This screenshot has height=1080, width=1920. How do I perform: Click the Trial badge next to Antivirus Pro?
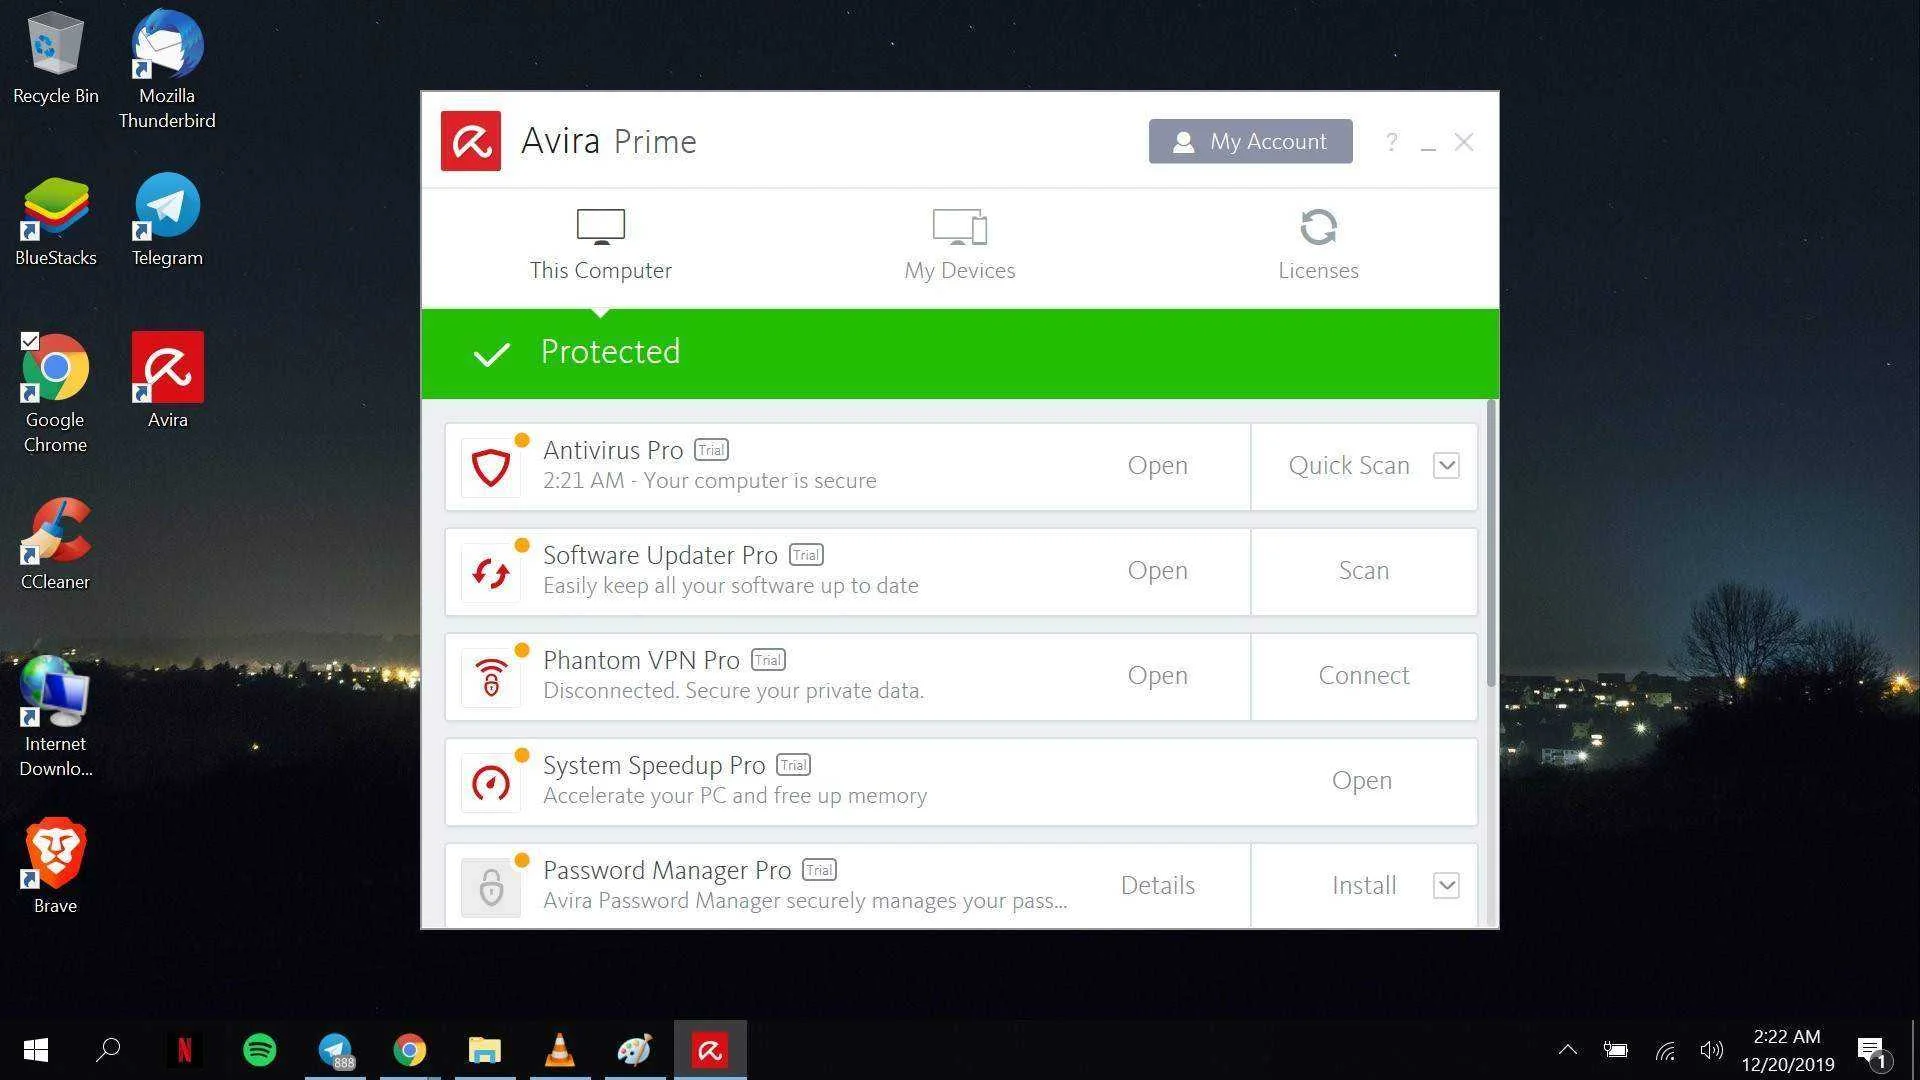pos(711,450)
